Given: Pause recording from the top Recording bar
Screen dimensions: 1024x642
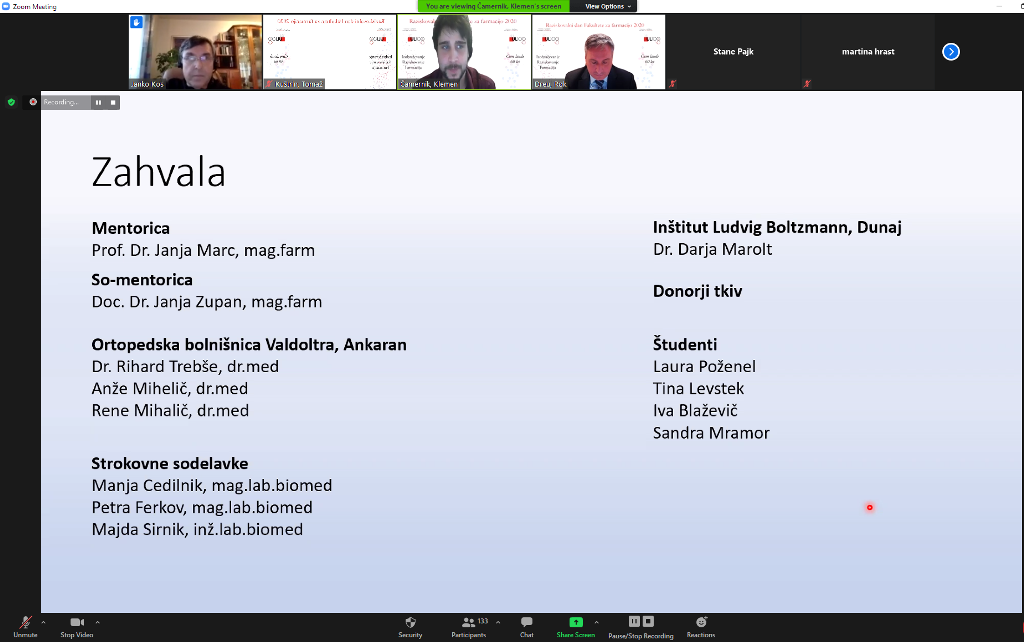Looking at the screenshot, I should [99, 103].
